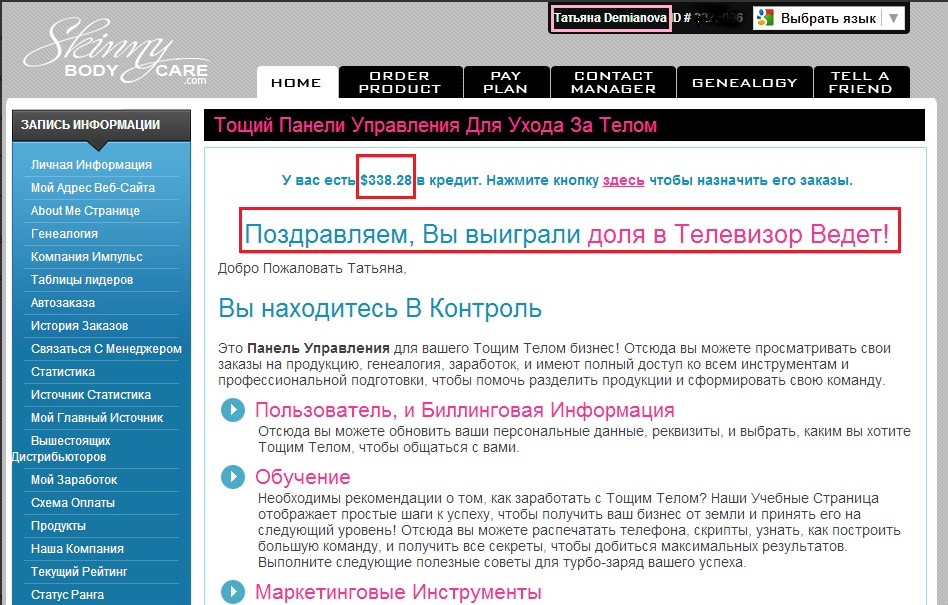Viewport: 948px width, 605px height.
Task: Click arrow icon beside Маркетинговые Инструменты
Action: coord(233,591)
